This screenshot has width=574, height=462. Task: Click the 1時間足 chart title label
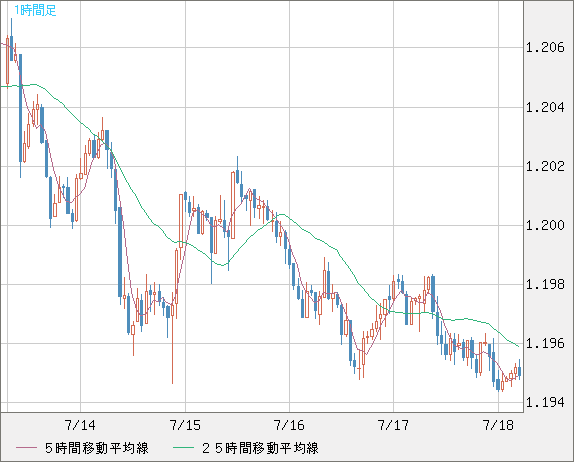pyautogui.click(x=35, y=10)
